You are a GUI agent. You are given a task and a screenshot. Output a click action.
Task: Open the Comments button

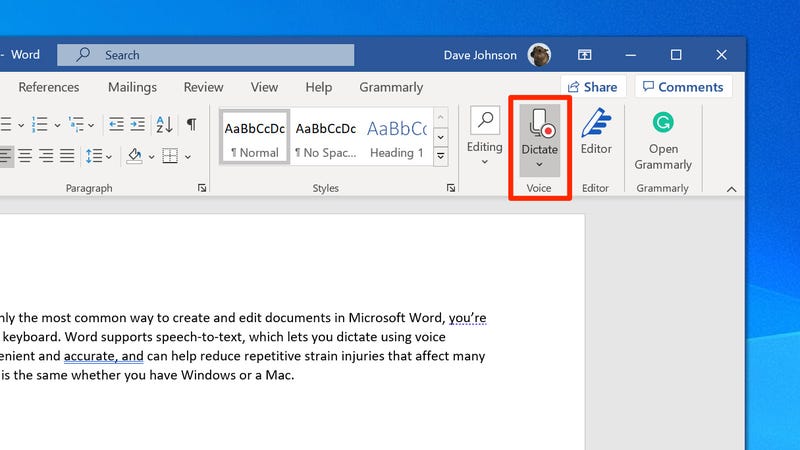[683, 87]
